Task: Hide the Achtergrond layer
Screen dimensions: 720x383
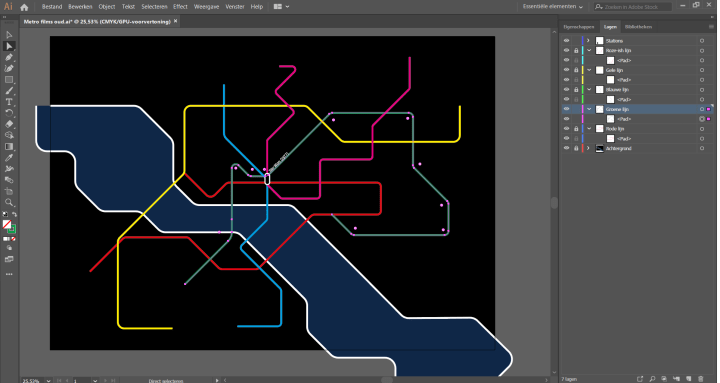Action: (x=566, y=148)
